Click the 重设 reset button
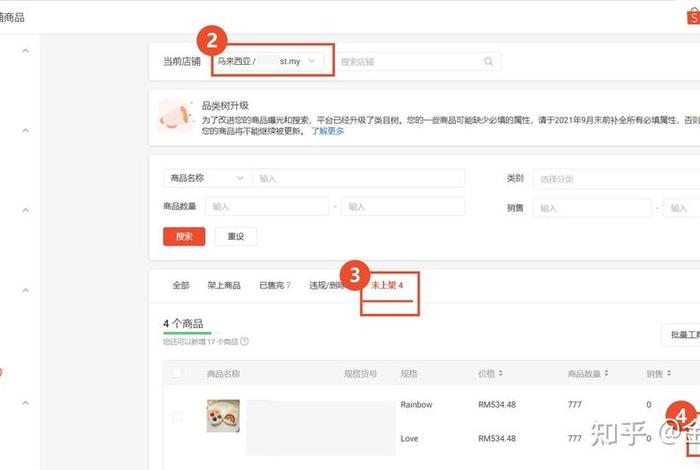The height and width of the screenshot is (470, 700). click(x=236, y=236)
